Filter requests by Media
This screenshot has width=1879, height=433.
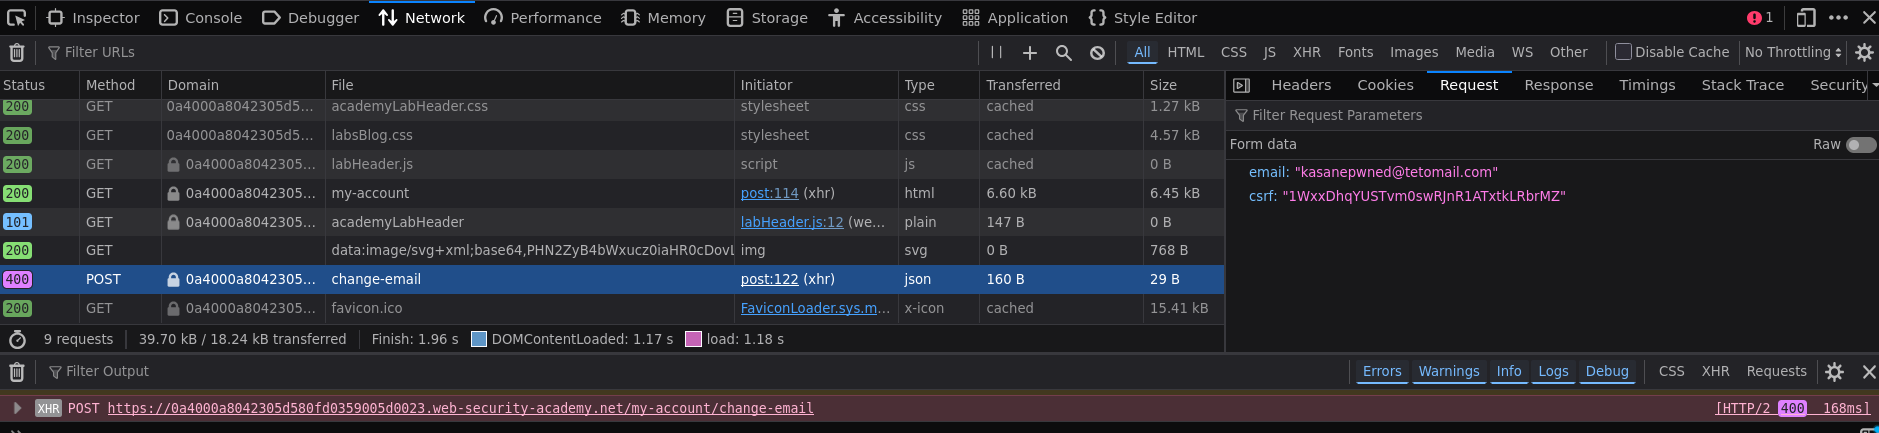(x=1475, y=52)
